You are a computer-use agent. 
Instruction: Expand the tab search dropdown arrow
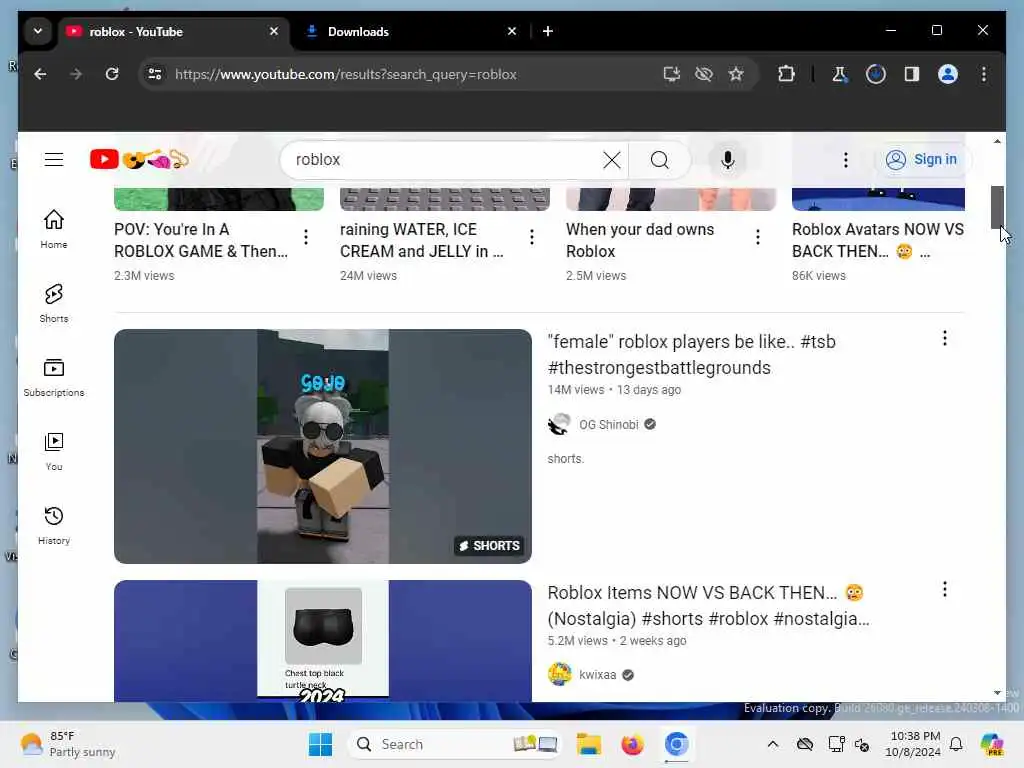tap(38, 31)
